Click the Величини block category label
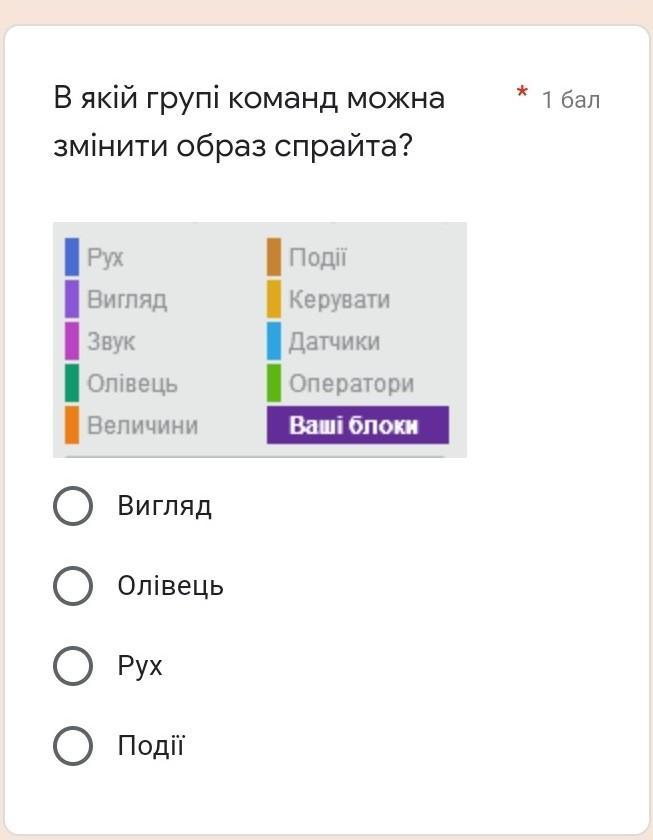Image resolution: width=653 pixels, height=840 pixels. (142, 426)
